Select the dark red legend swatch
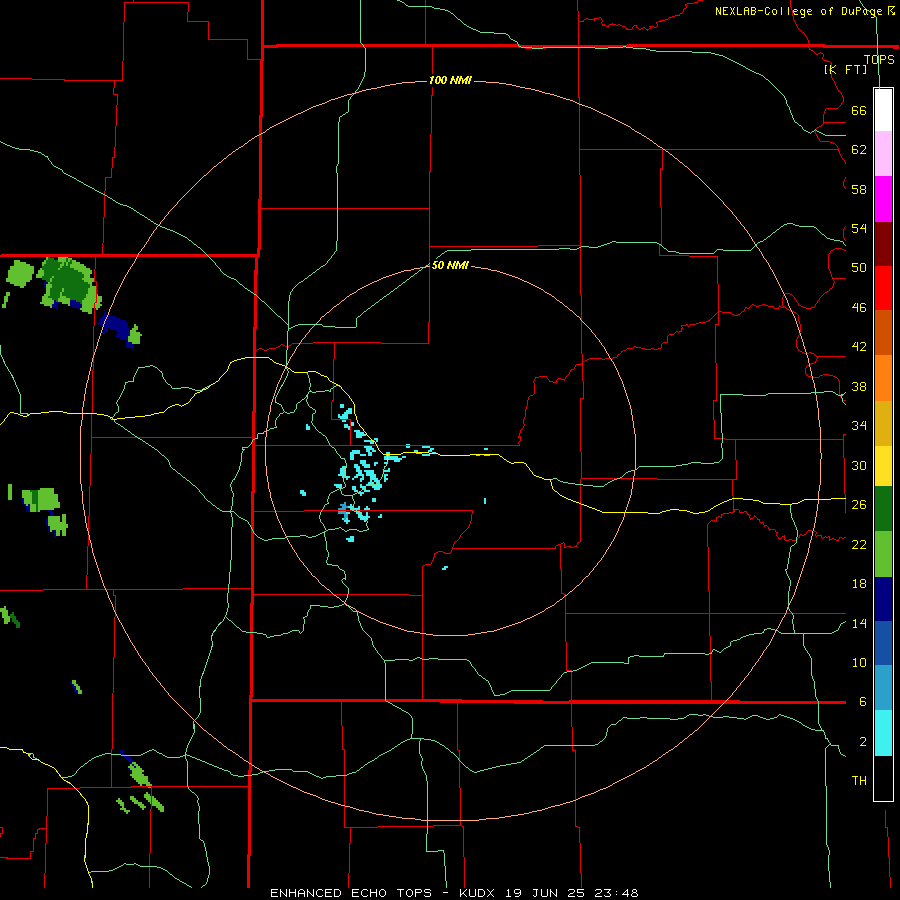The width and height of the screenshot is (900, 900). click(883, 244)
